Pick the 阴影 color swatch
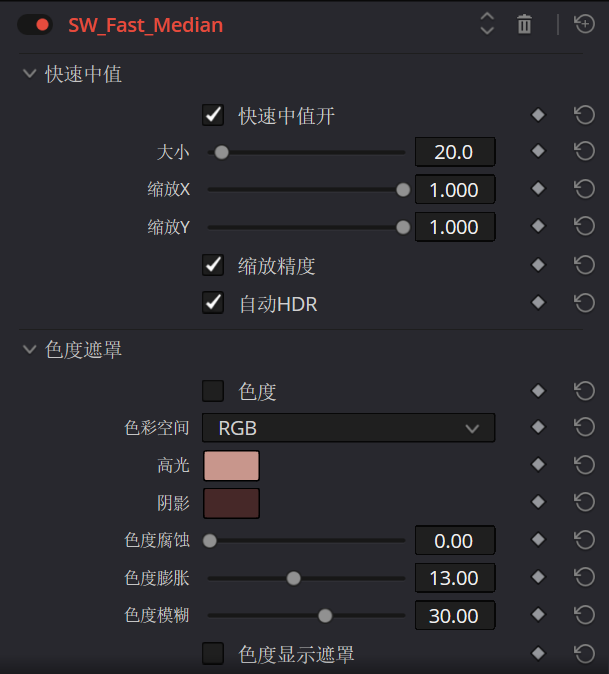The width and height of the screenshot is (609, 674). click(231, 503)
